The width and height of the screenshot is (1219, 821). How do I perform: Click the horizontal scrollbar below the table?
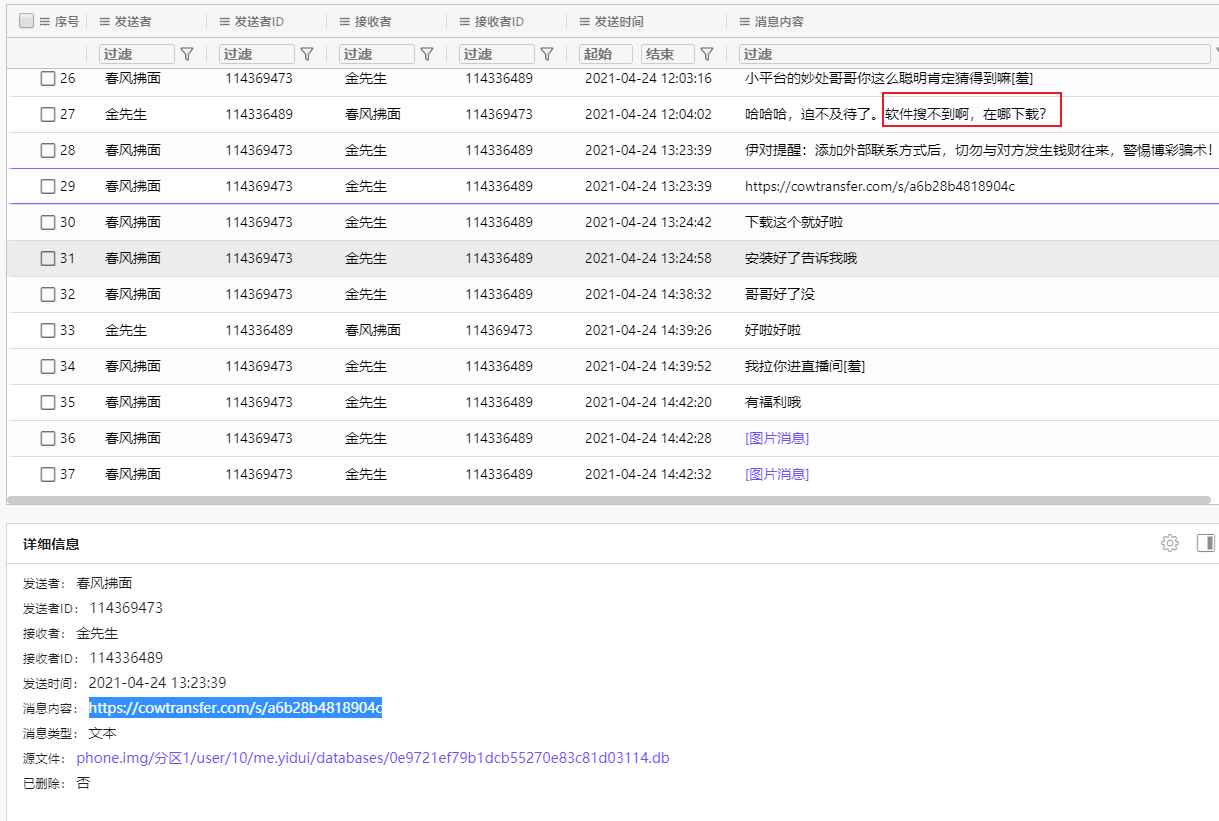tap(600, 499)
